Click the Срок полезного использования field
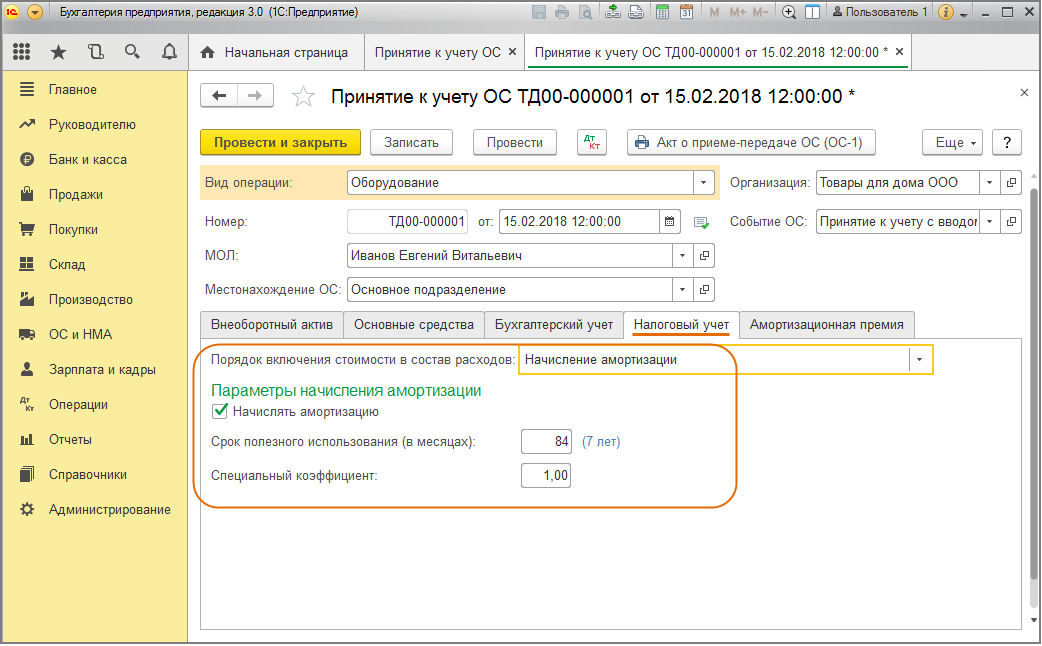Screen dimensions: 1042x646 click(546, 441)
